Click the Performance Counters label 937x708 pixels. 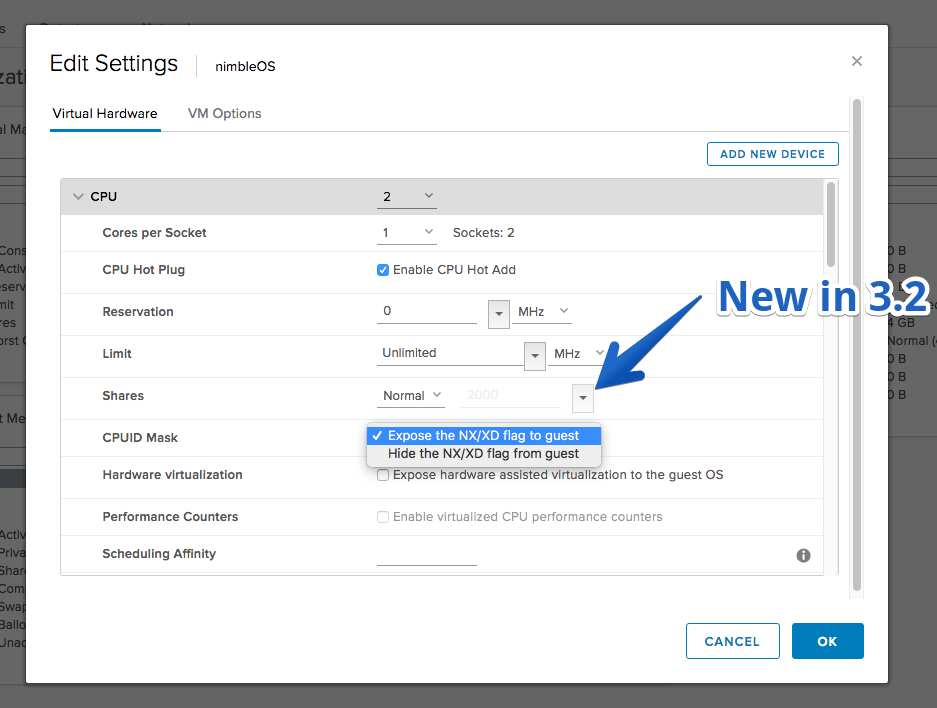(170, 517)
